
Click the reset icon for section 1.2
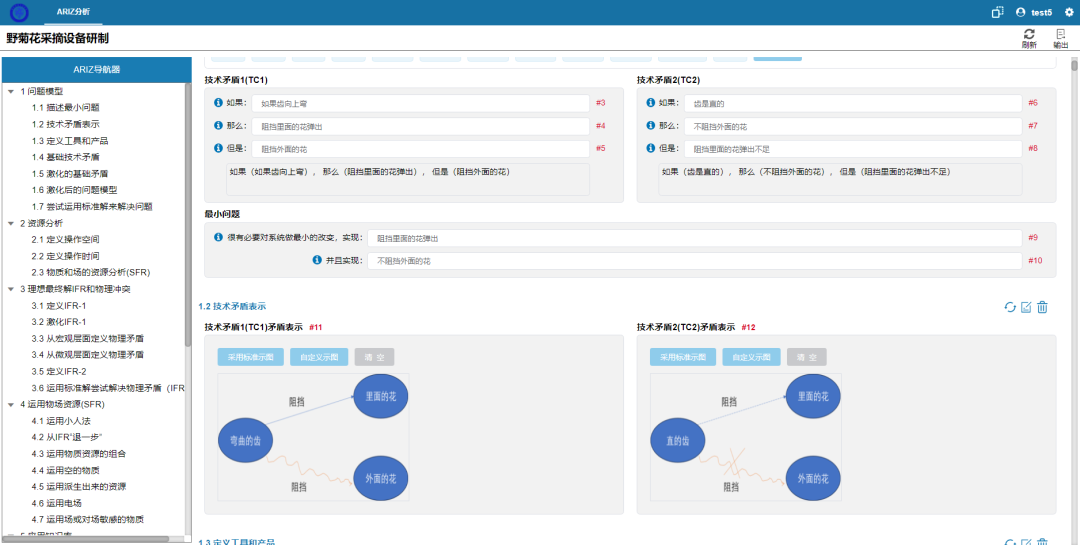(x=1010, y=307)
